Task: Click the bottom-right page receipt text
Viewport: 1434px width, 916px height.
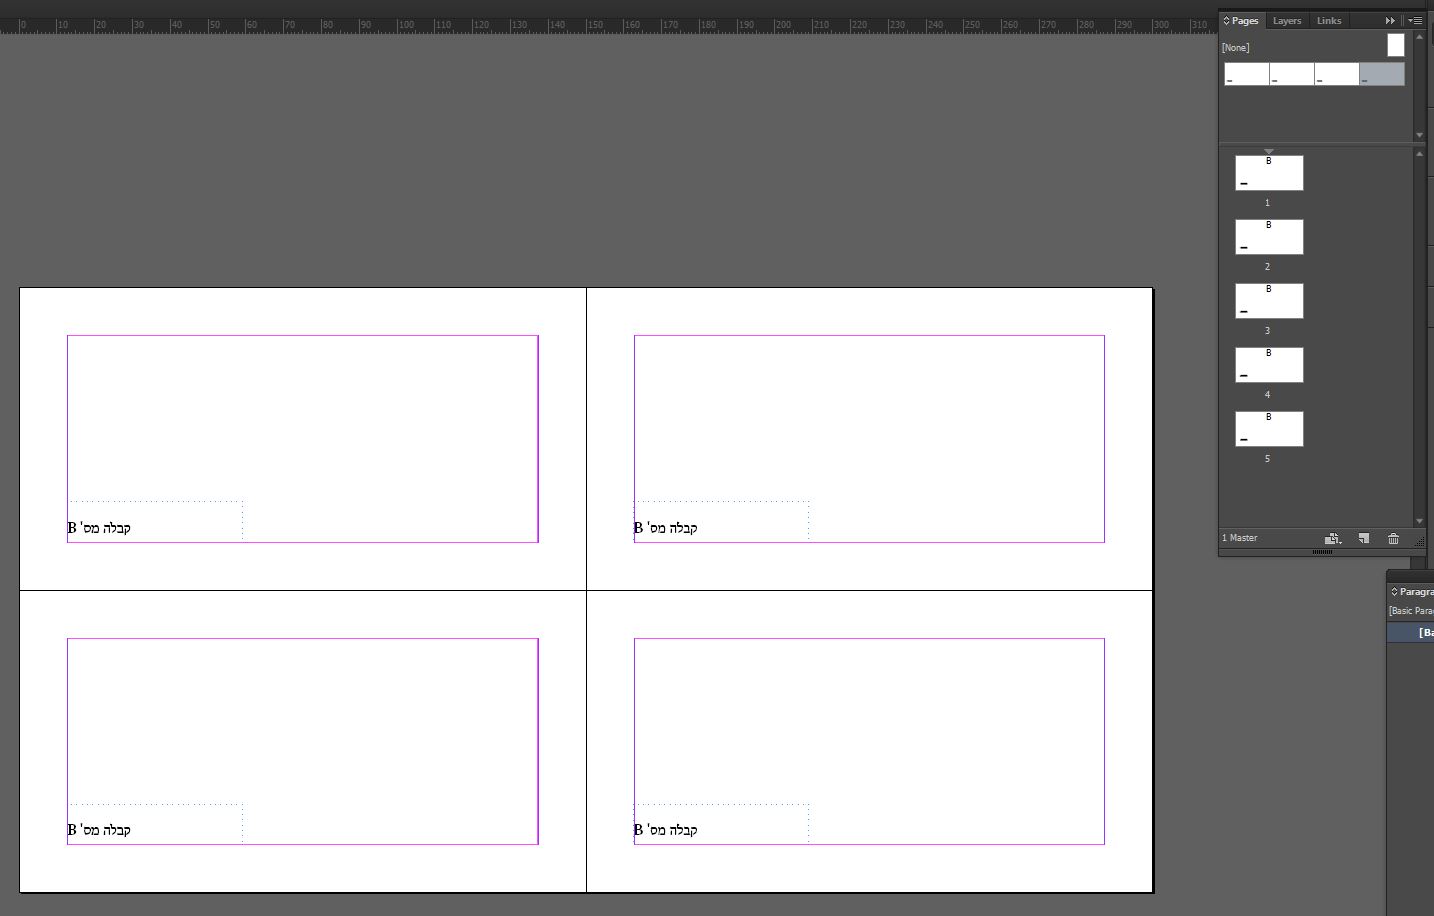Action: click(x=666, y=830)
